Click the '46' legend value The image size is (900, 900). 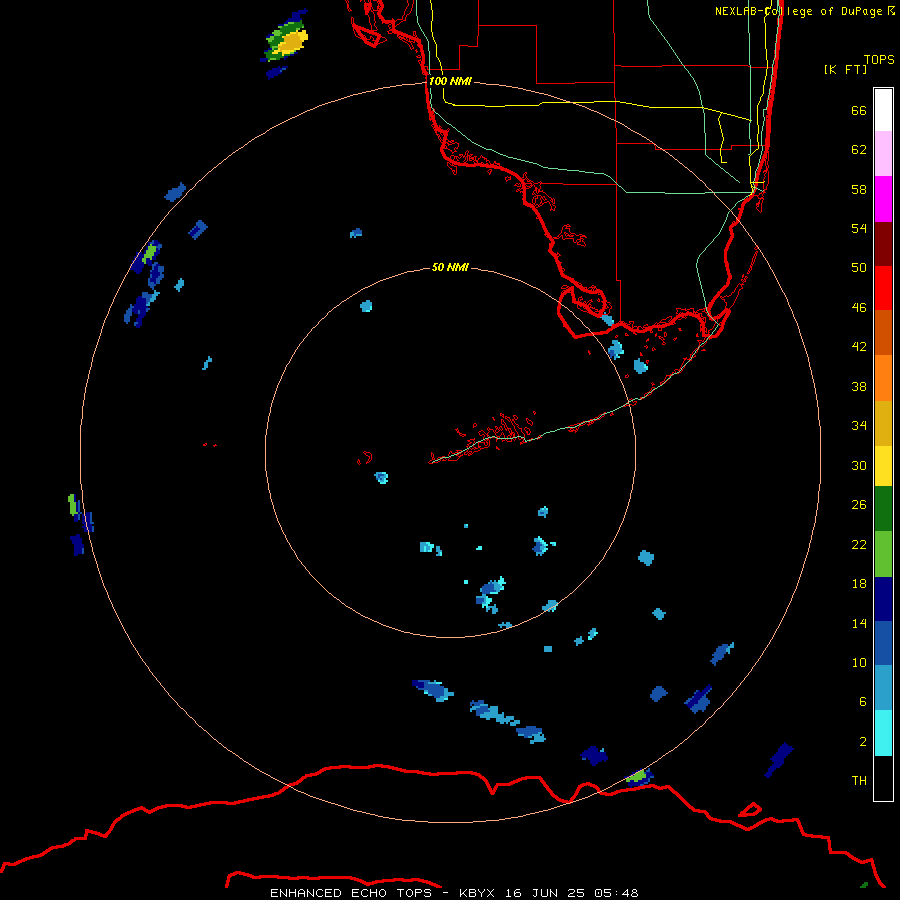859,307
